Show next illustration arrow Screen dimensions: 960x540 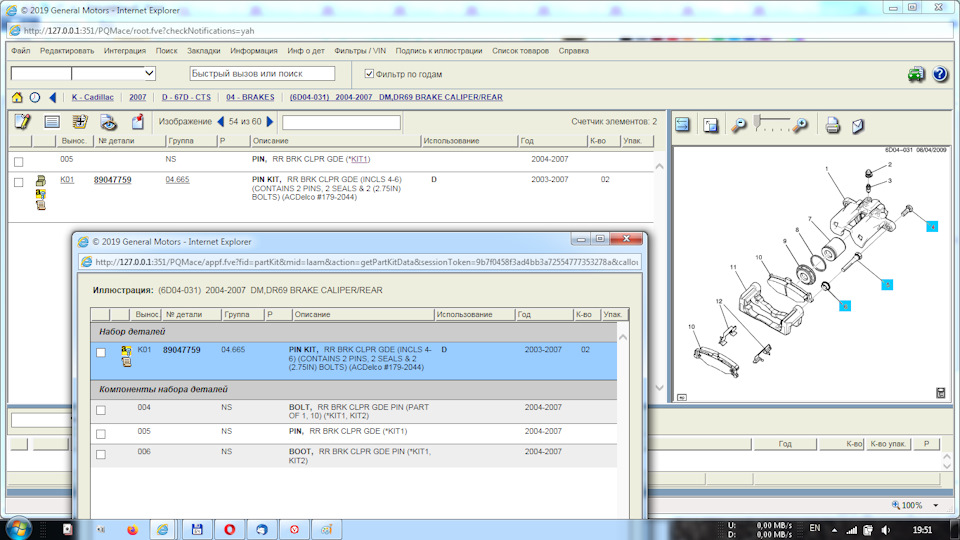pos(270,122)
